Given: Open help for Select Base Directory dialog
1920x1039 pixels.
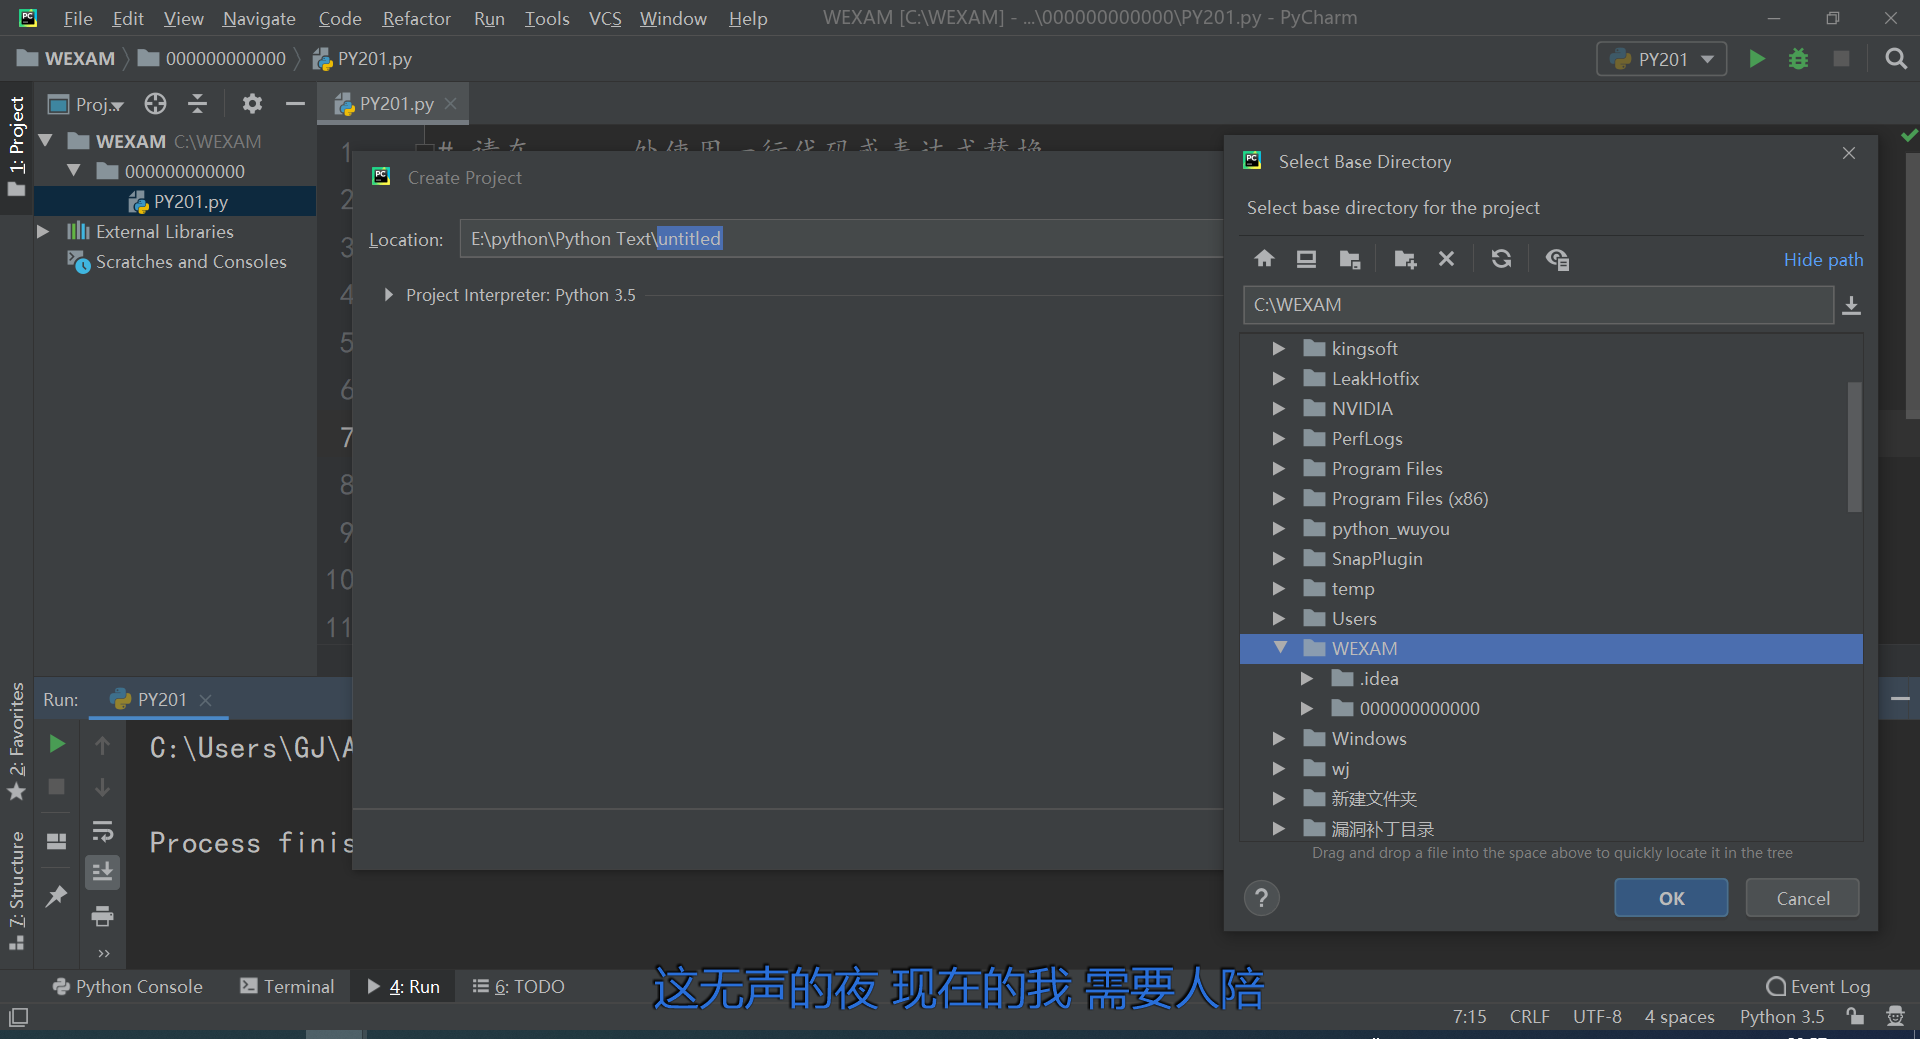Looking at the screenshot, I should pyautogui.click(x=1262, y=898).
